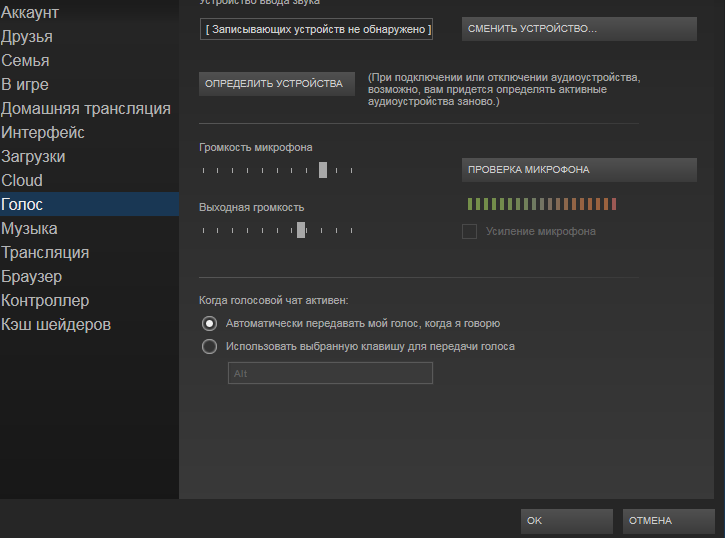Click the Alt push-to-talk key field
725x538 pixels.
click(330, 373)
